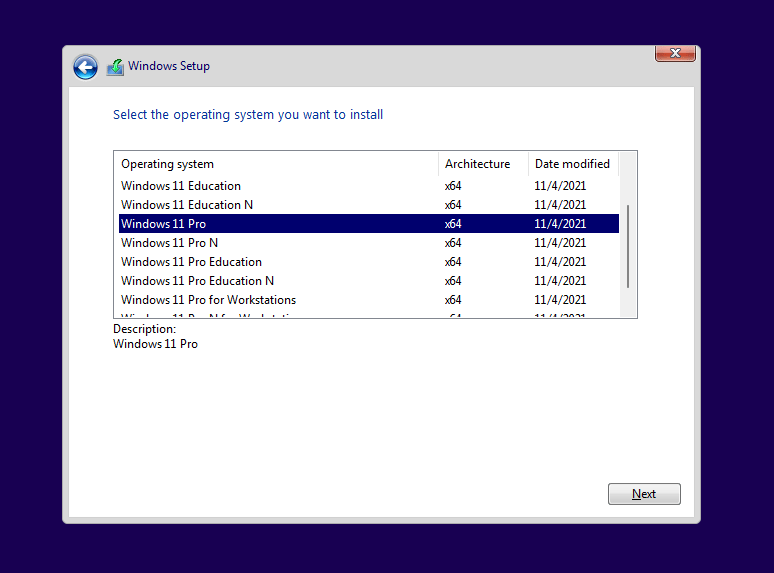The height and width of the screenshot is (573, 774).
Task: Click the list's vertical scrollbar thumb
Action: [x=628, y=246]
